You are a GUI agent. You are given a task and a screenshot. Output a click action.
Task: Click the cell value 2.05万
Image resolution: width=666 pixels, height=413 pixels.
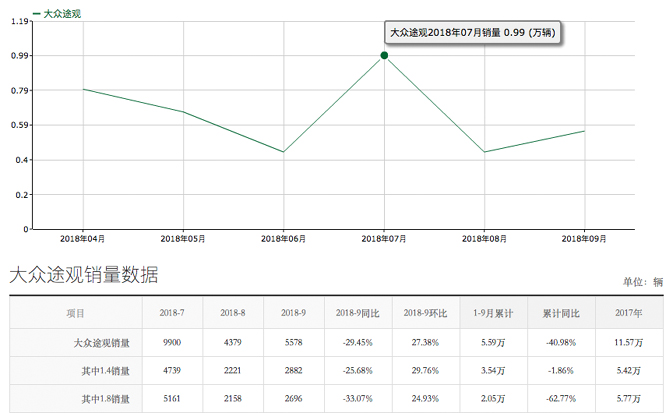click(x=493, y=399)
